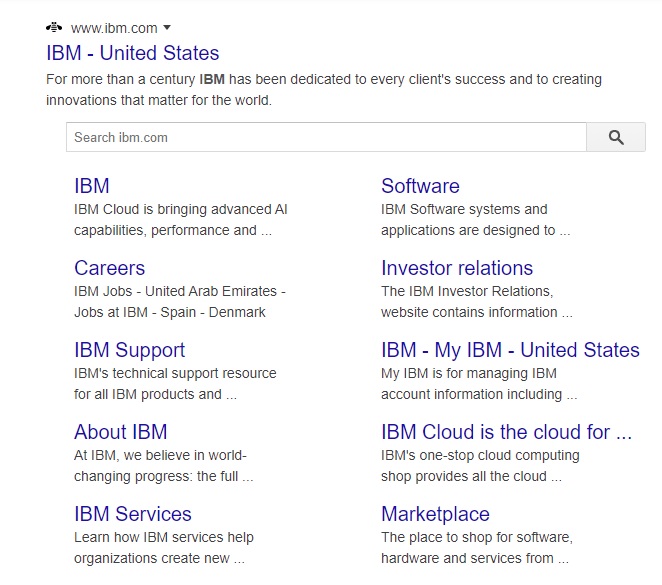Click the IBM bee favicon
This screenshot has width=662, height=585.
click(x=54, y=28)
